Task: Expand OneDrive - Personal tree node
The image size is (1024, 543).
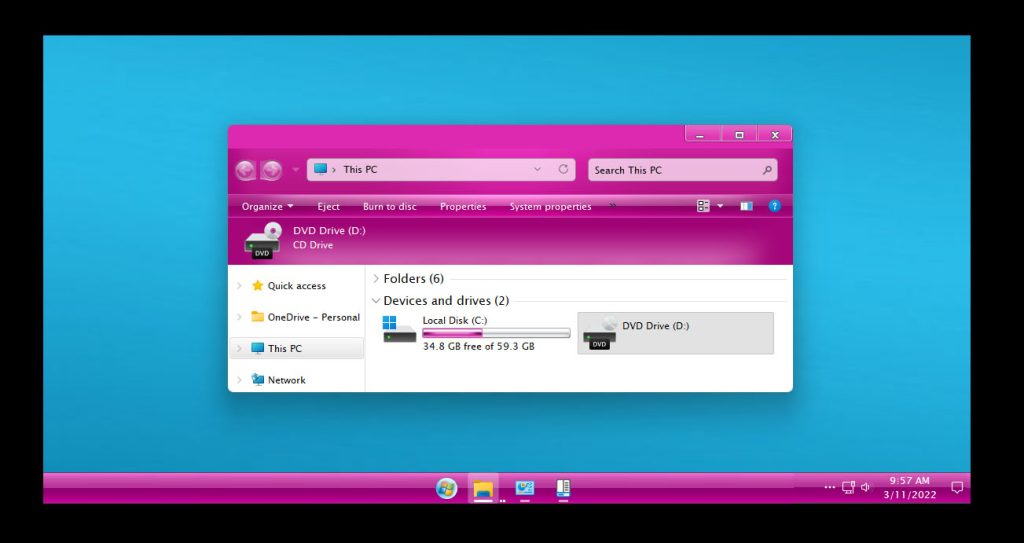Action: click(239, 317)
